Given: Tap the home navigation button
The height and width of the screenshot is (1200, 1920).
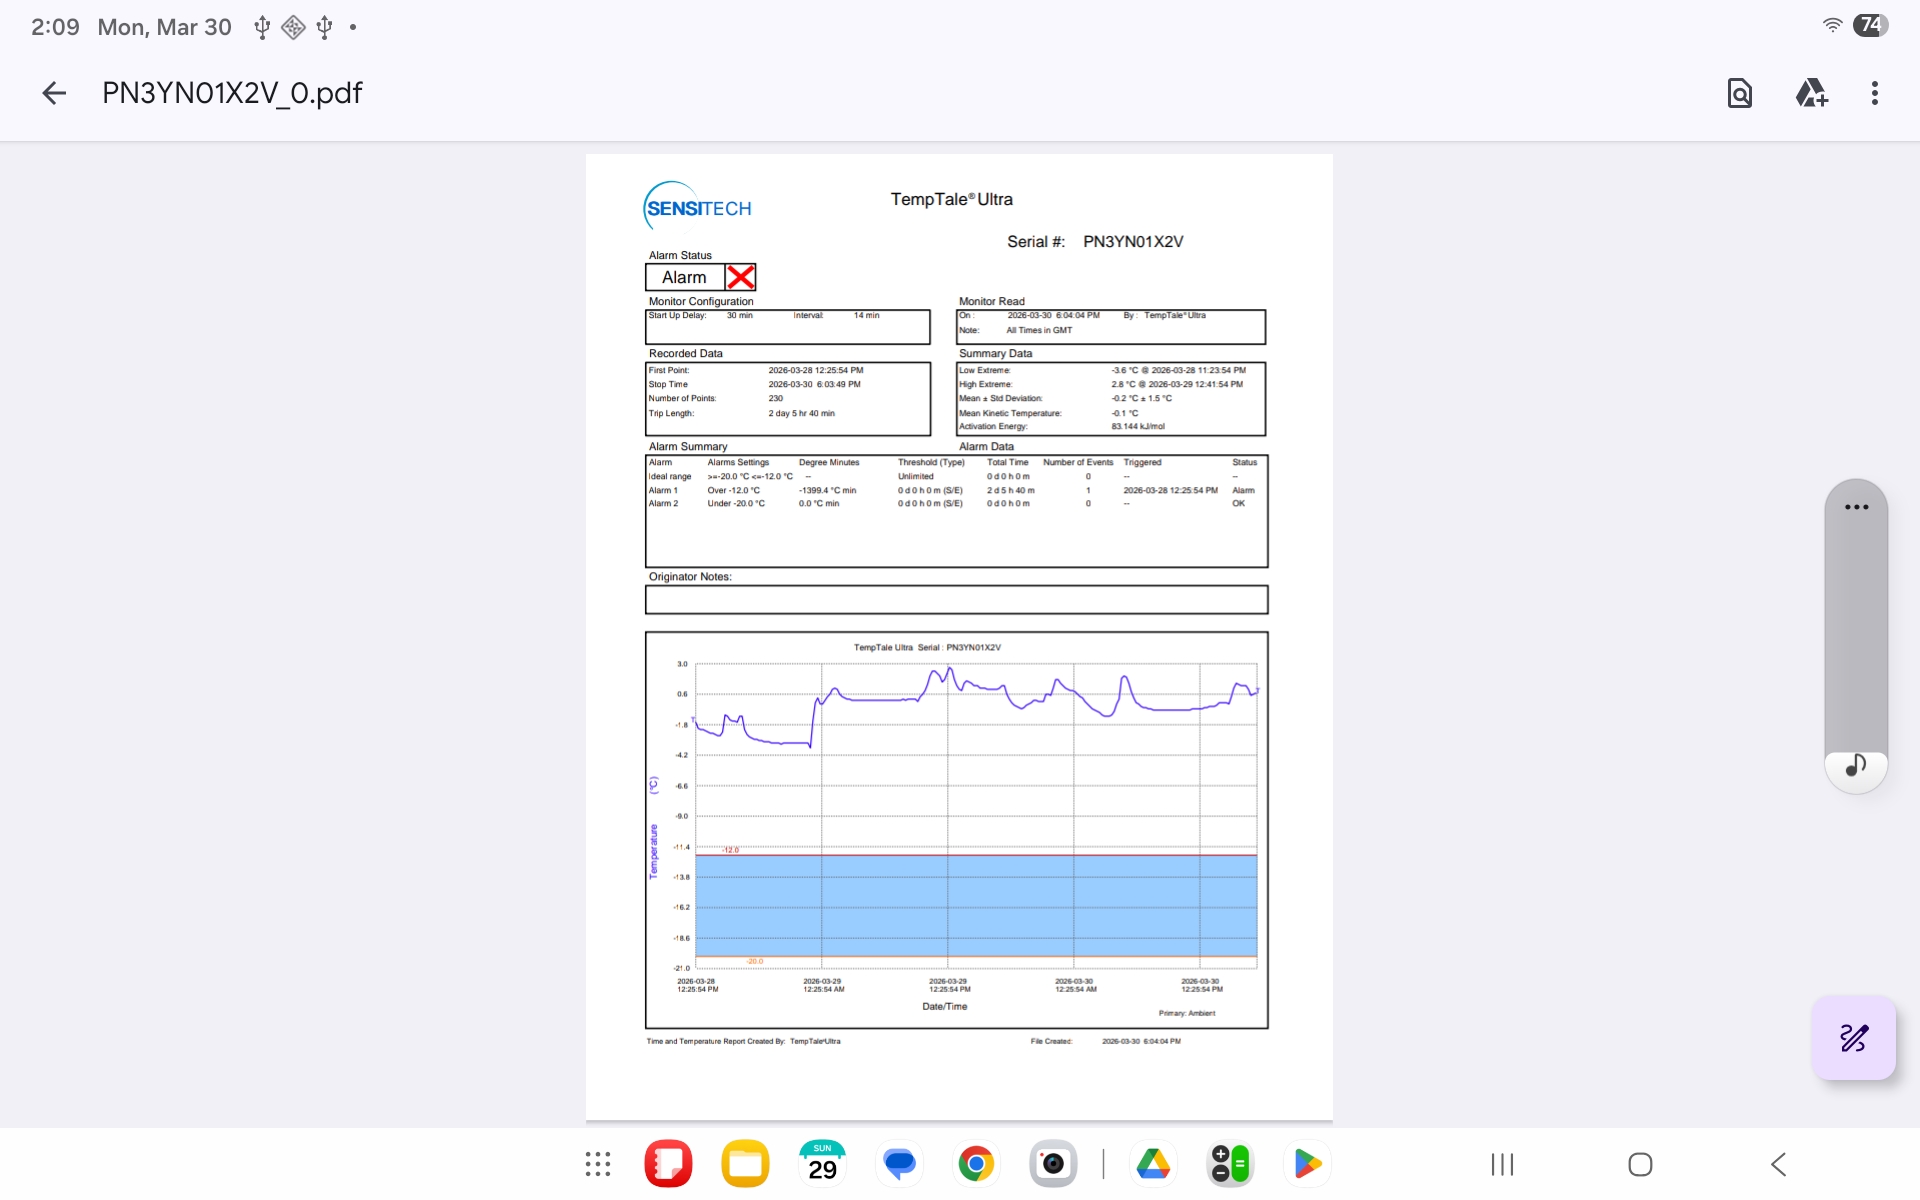Looking at the screenshot, I should pos(1640,1164).
